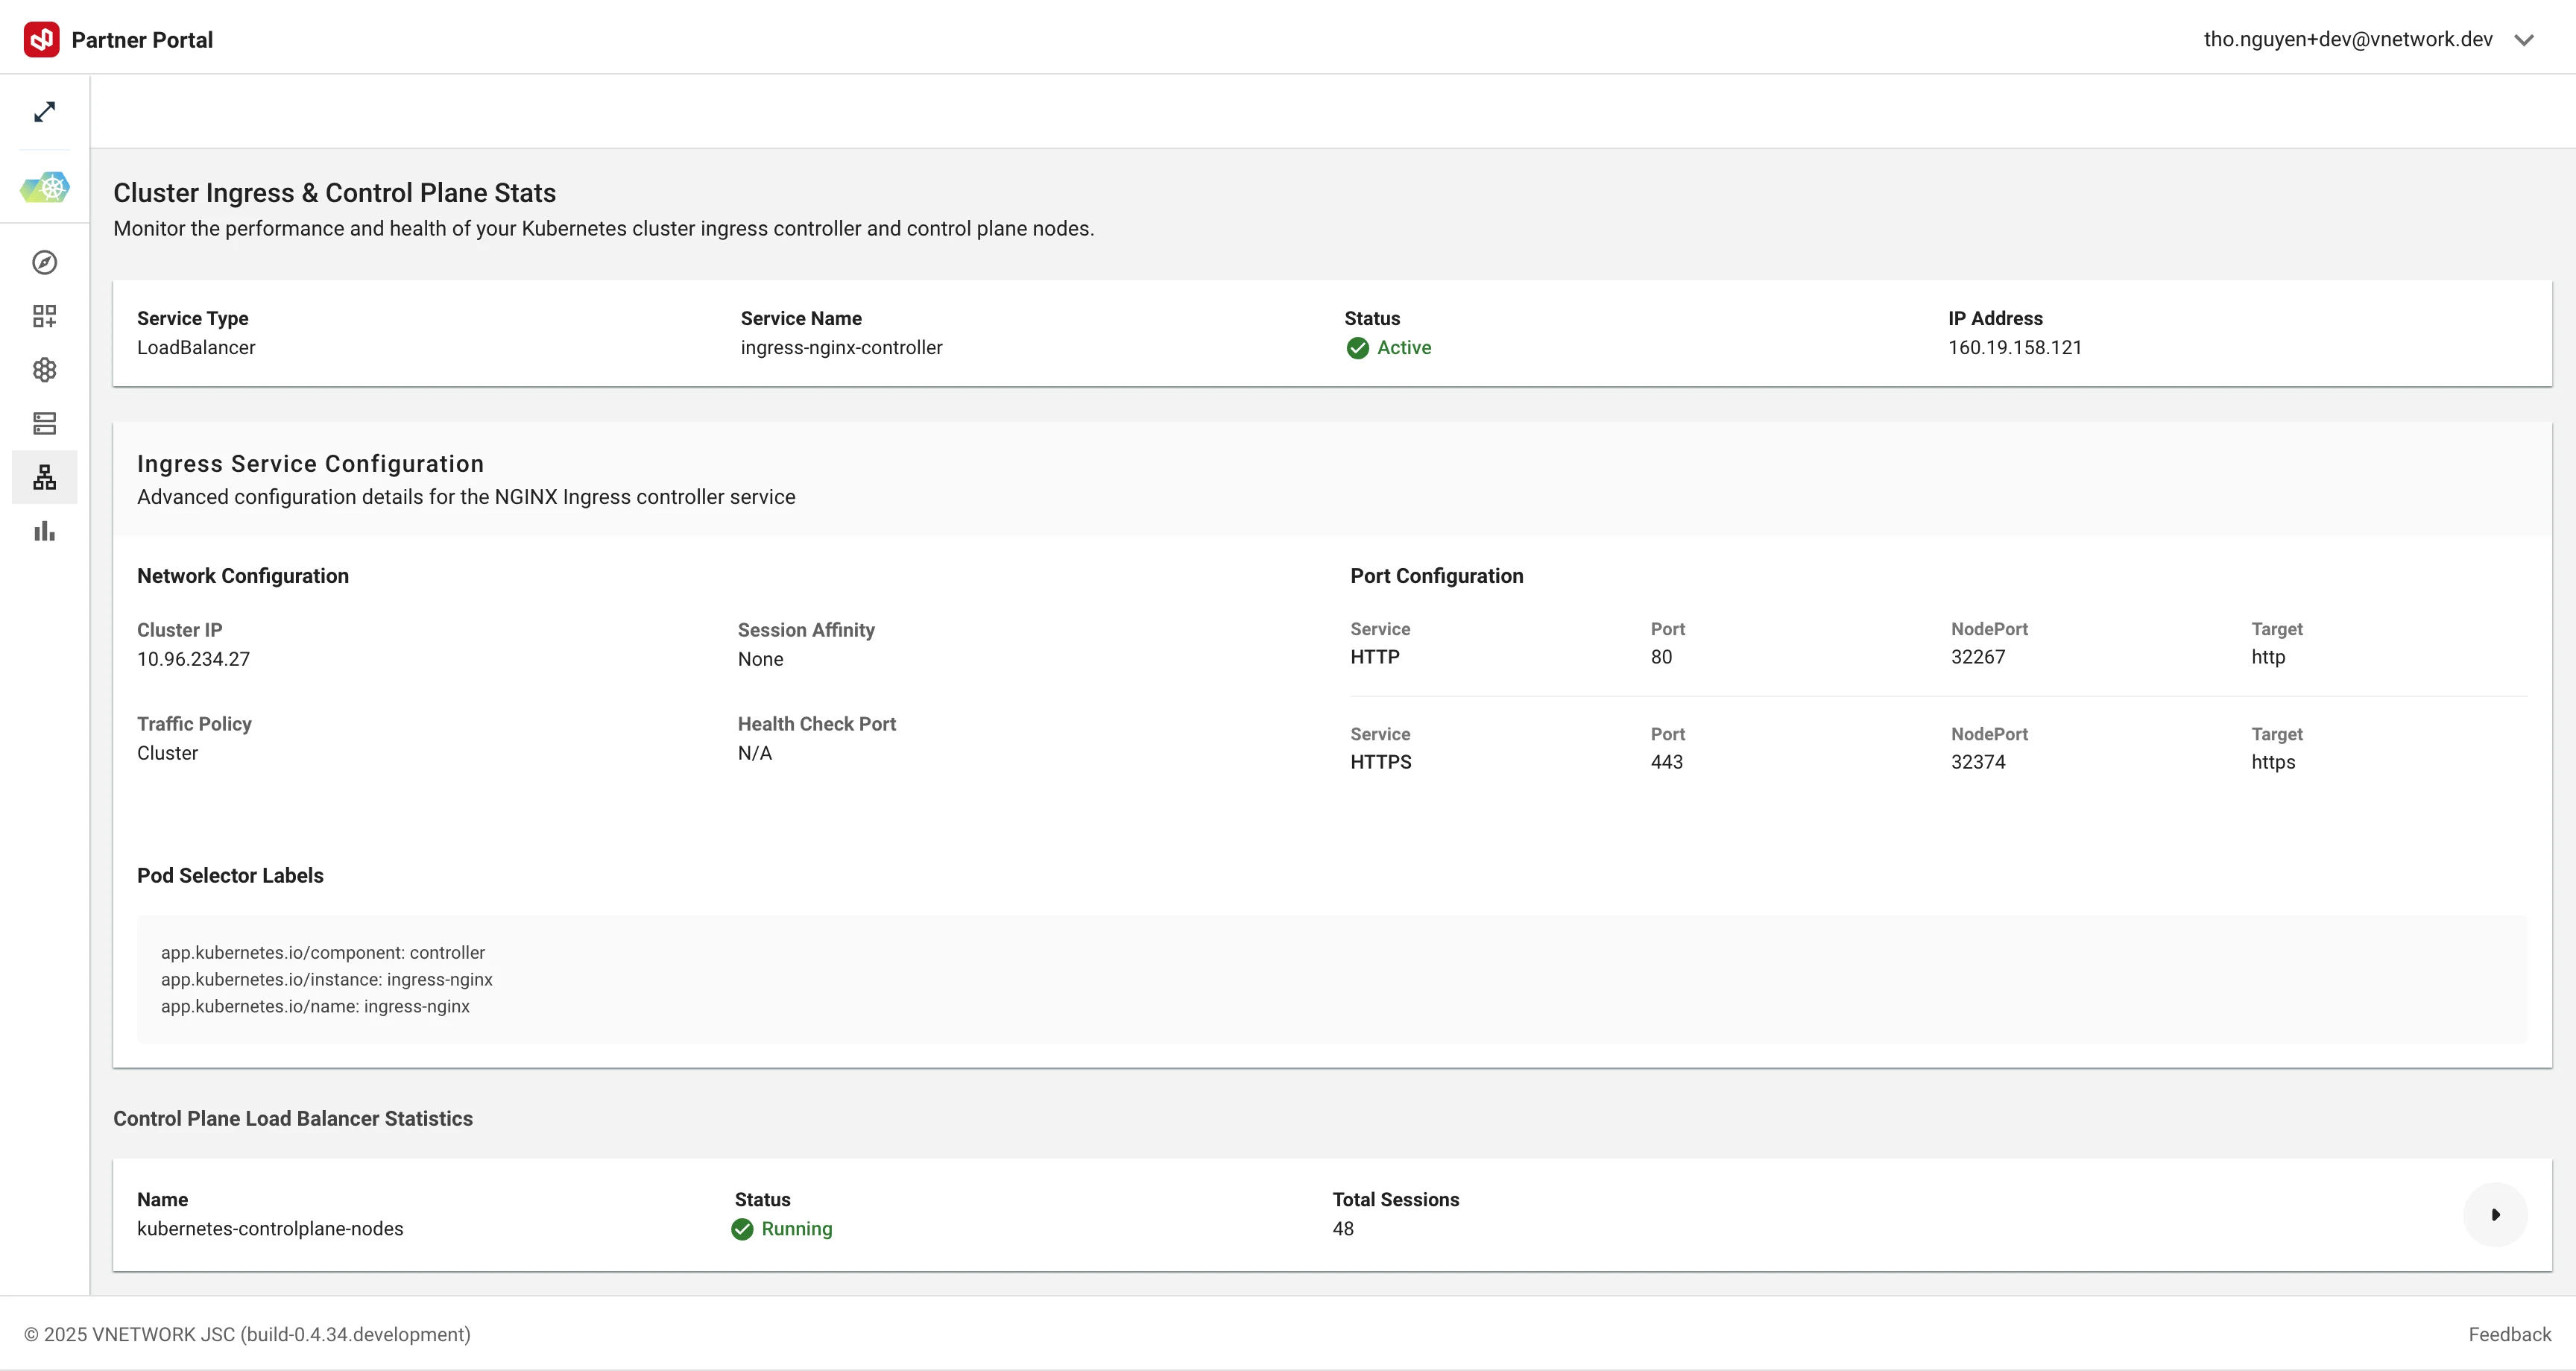Click the Active status indicator

1388,347
